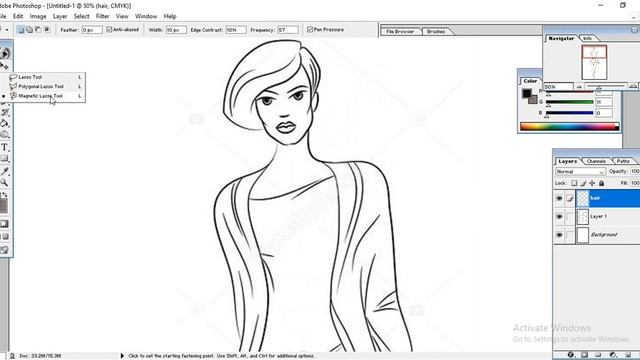Click the screen mode button in toolbox

pyautogui.click(x=4, y=237)
